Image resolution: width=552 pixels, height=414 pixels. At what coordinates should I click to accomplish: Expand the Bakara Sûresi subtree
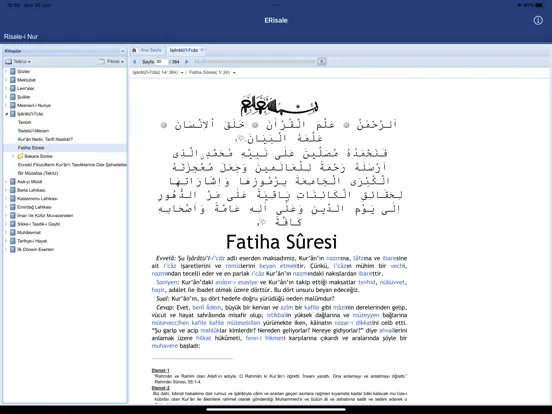[13, 156]
